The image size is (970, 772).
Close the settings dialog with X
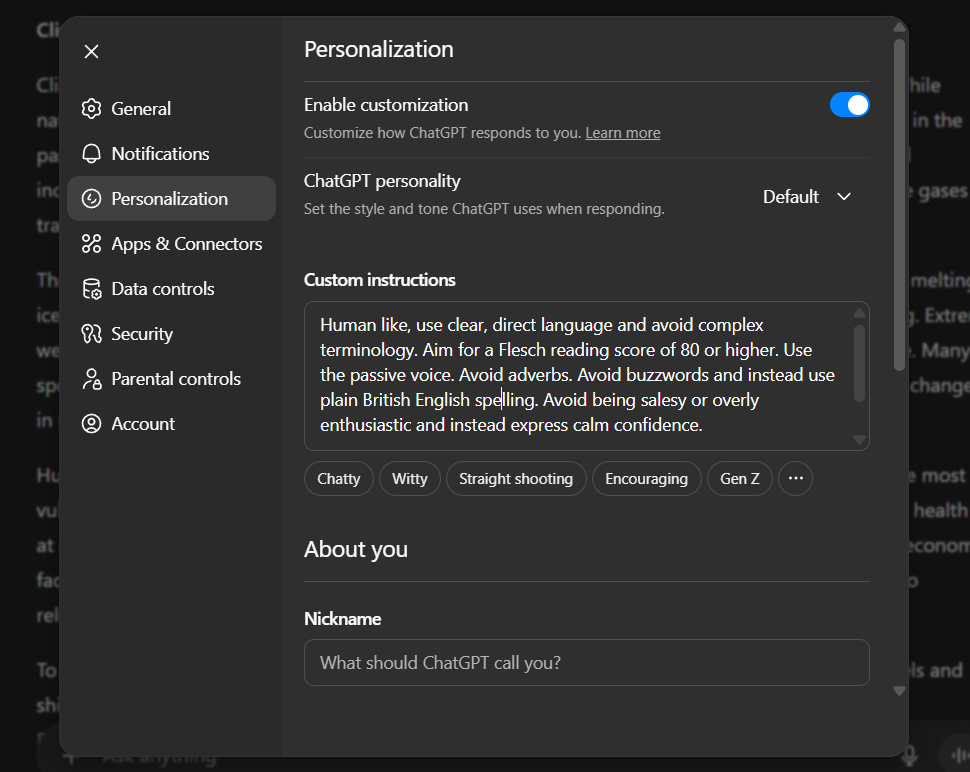point(91,52)
